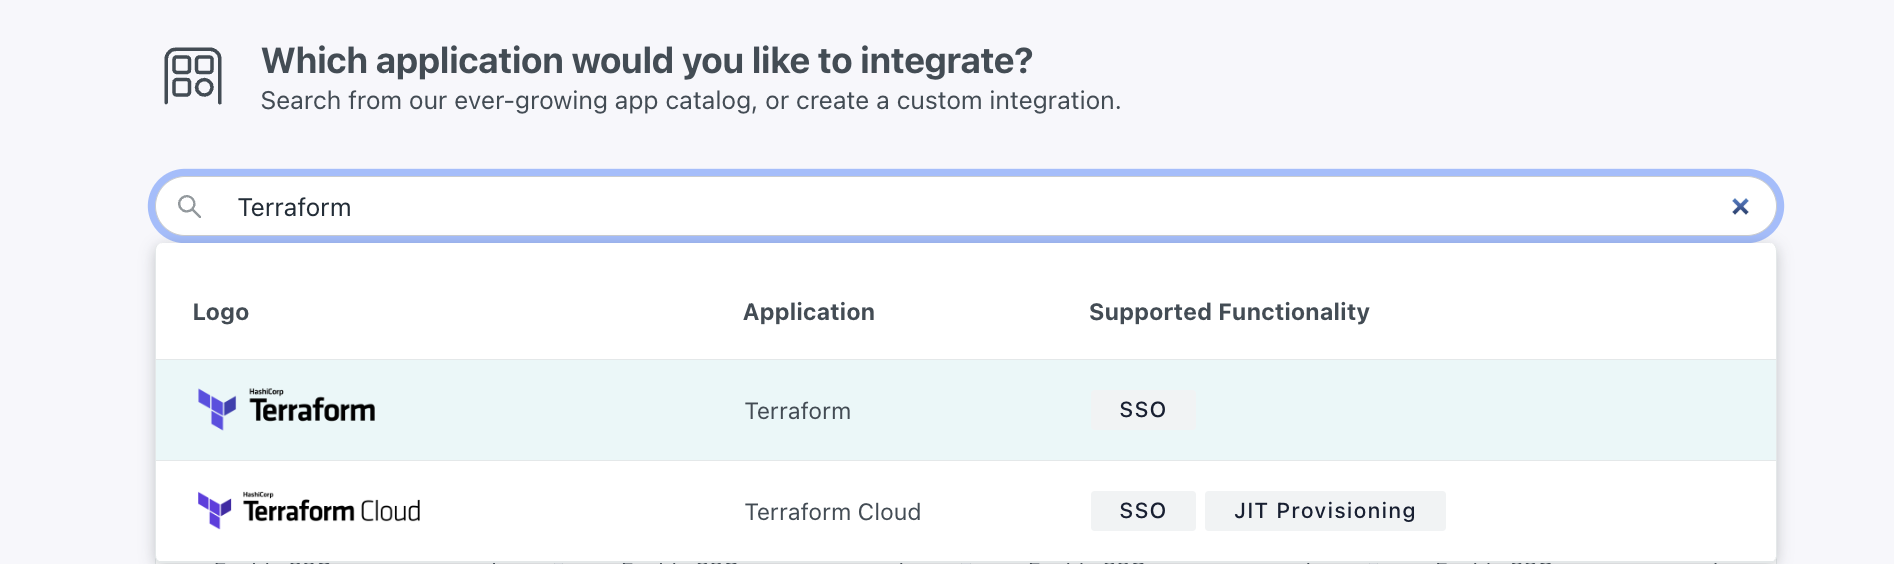
Task: Click the app catalog grid icon
Action: tap(193, 76)
